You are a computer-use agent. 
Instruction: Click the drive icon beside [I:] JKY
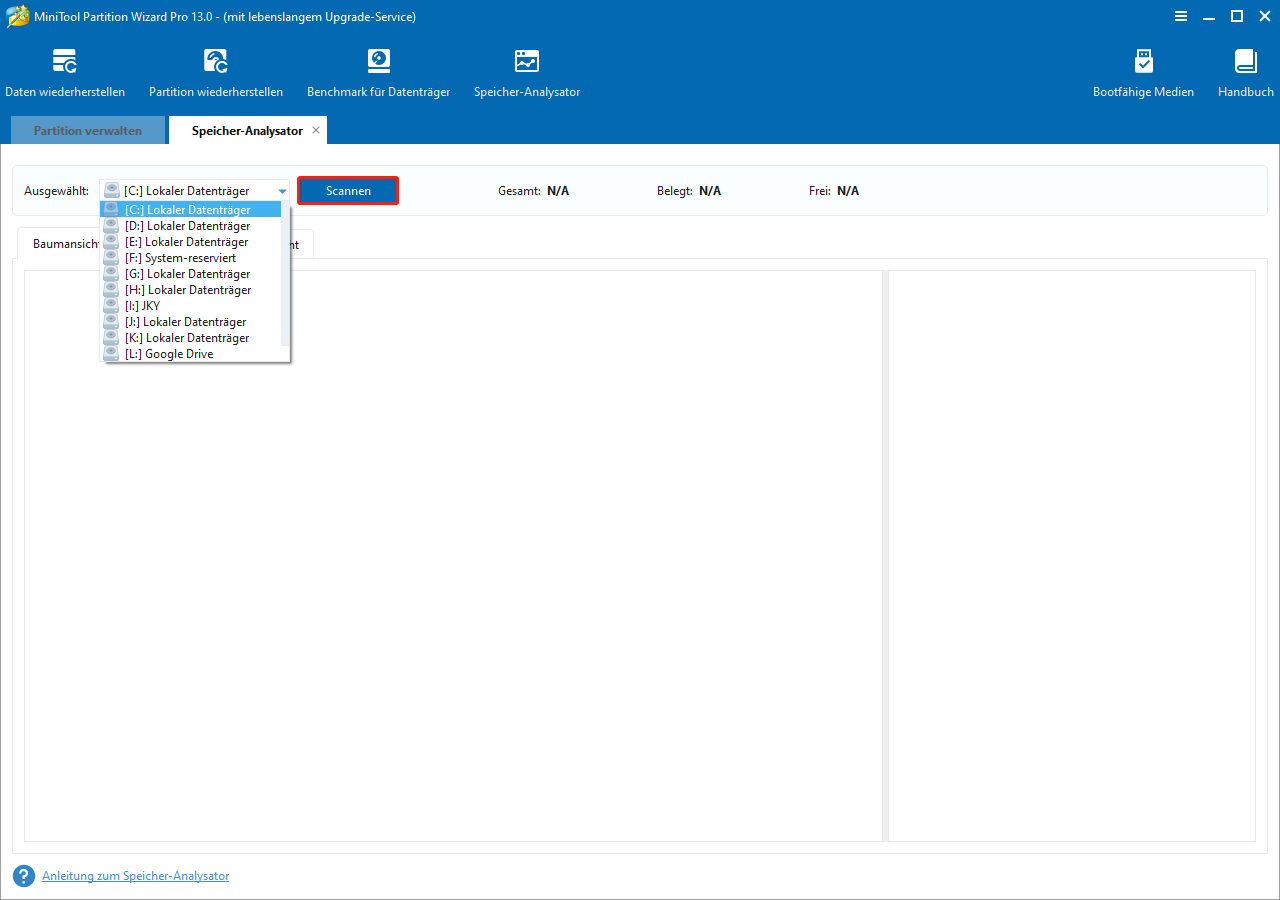[110, 305]
